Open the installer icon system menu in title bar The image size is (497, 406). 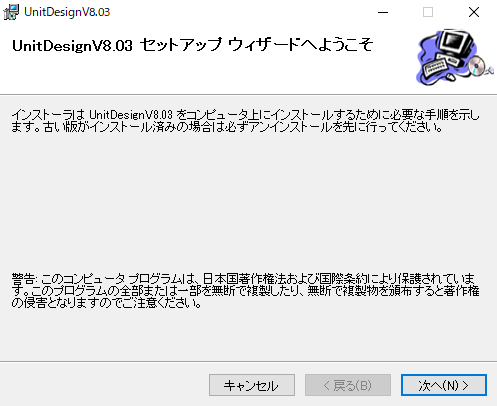pos(11,12)
